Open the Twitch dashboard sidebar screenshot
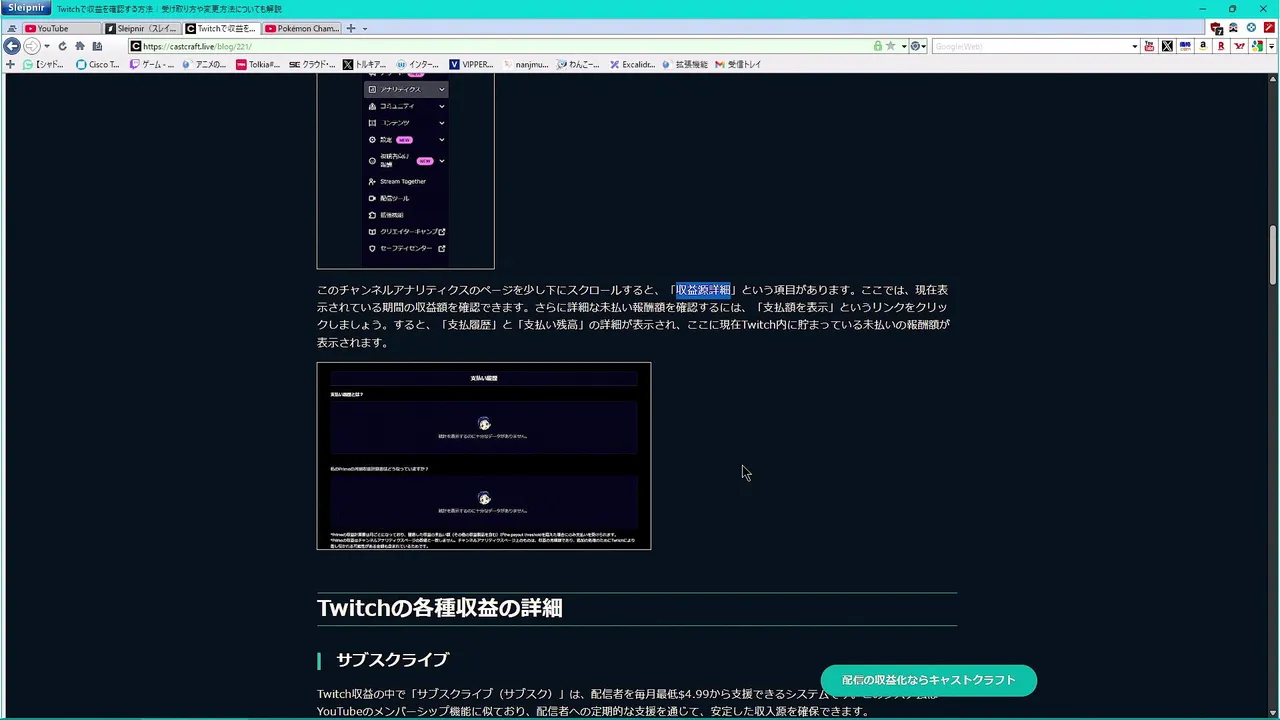 (405, 171)
